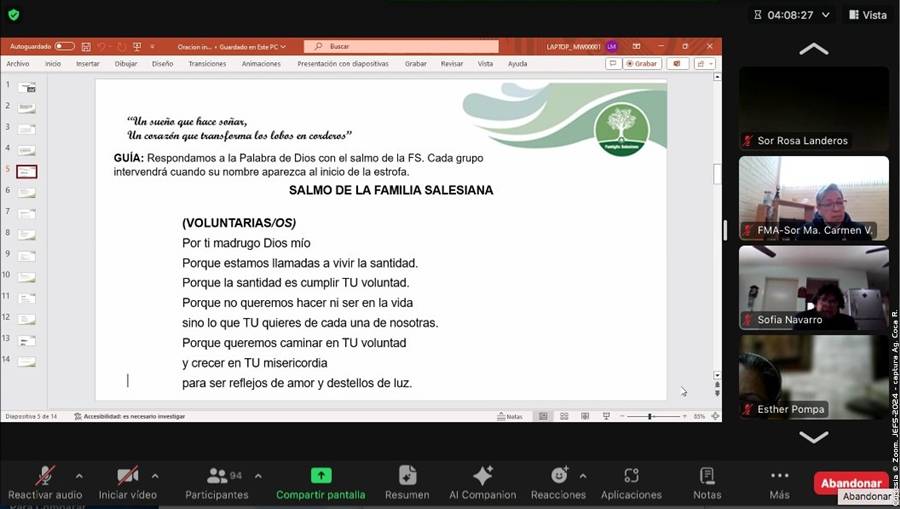Screen dimensions: 900x509
Task: Click the Buscar search field
Action: (401, 46)
